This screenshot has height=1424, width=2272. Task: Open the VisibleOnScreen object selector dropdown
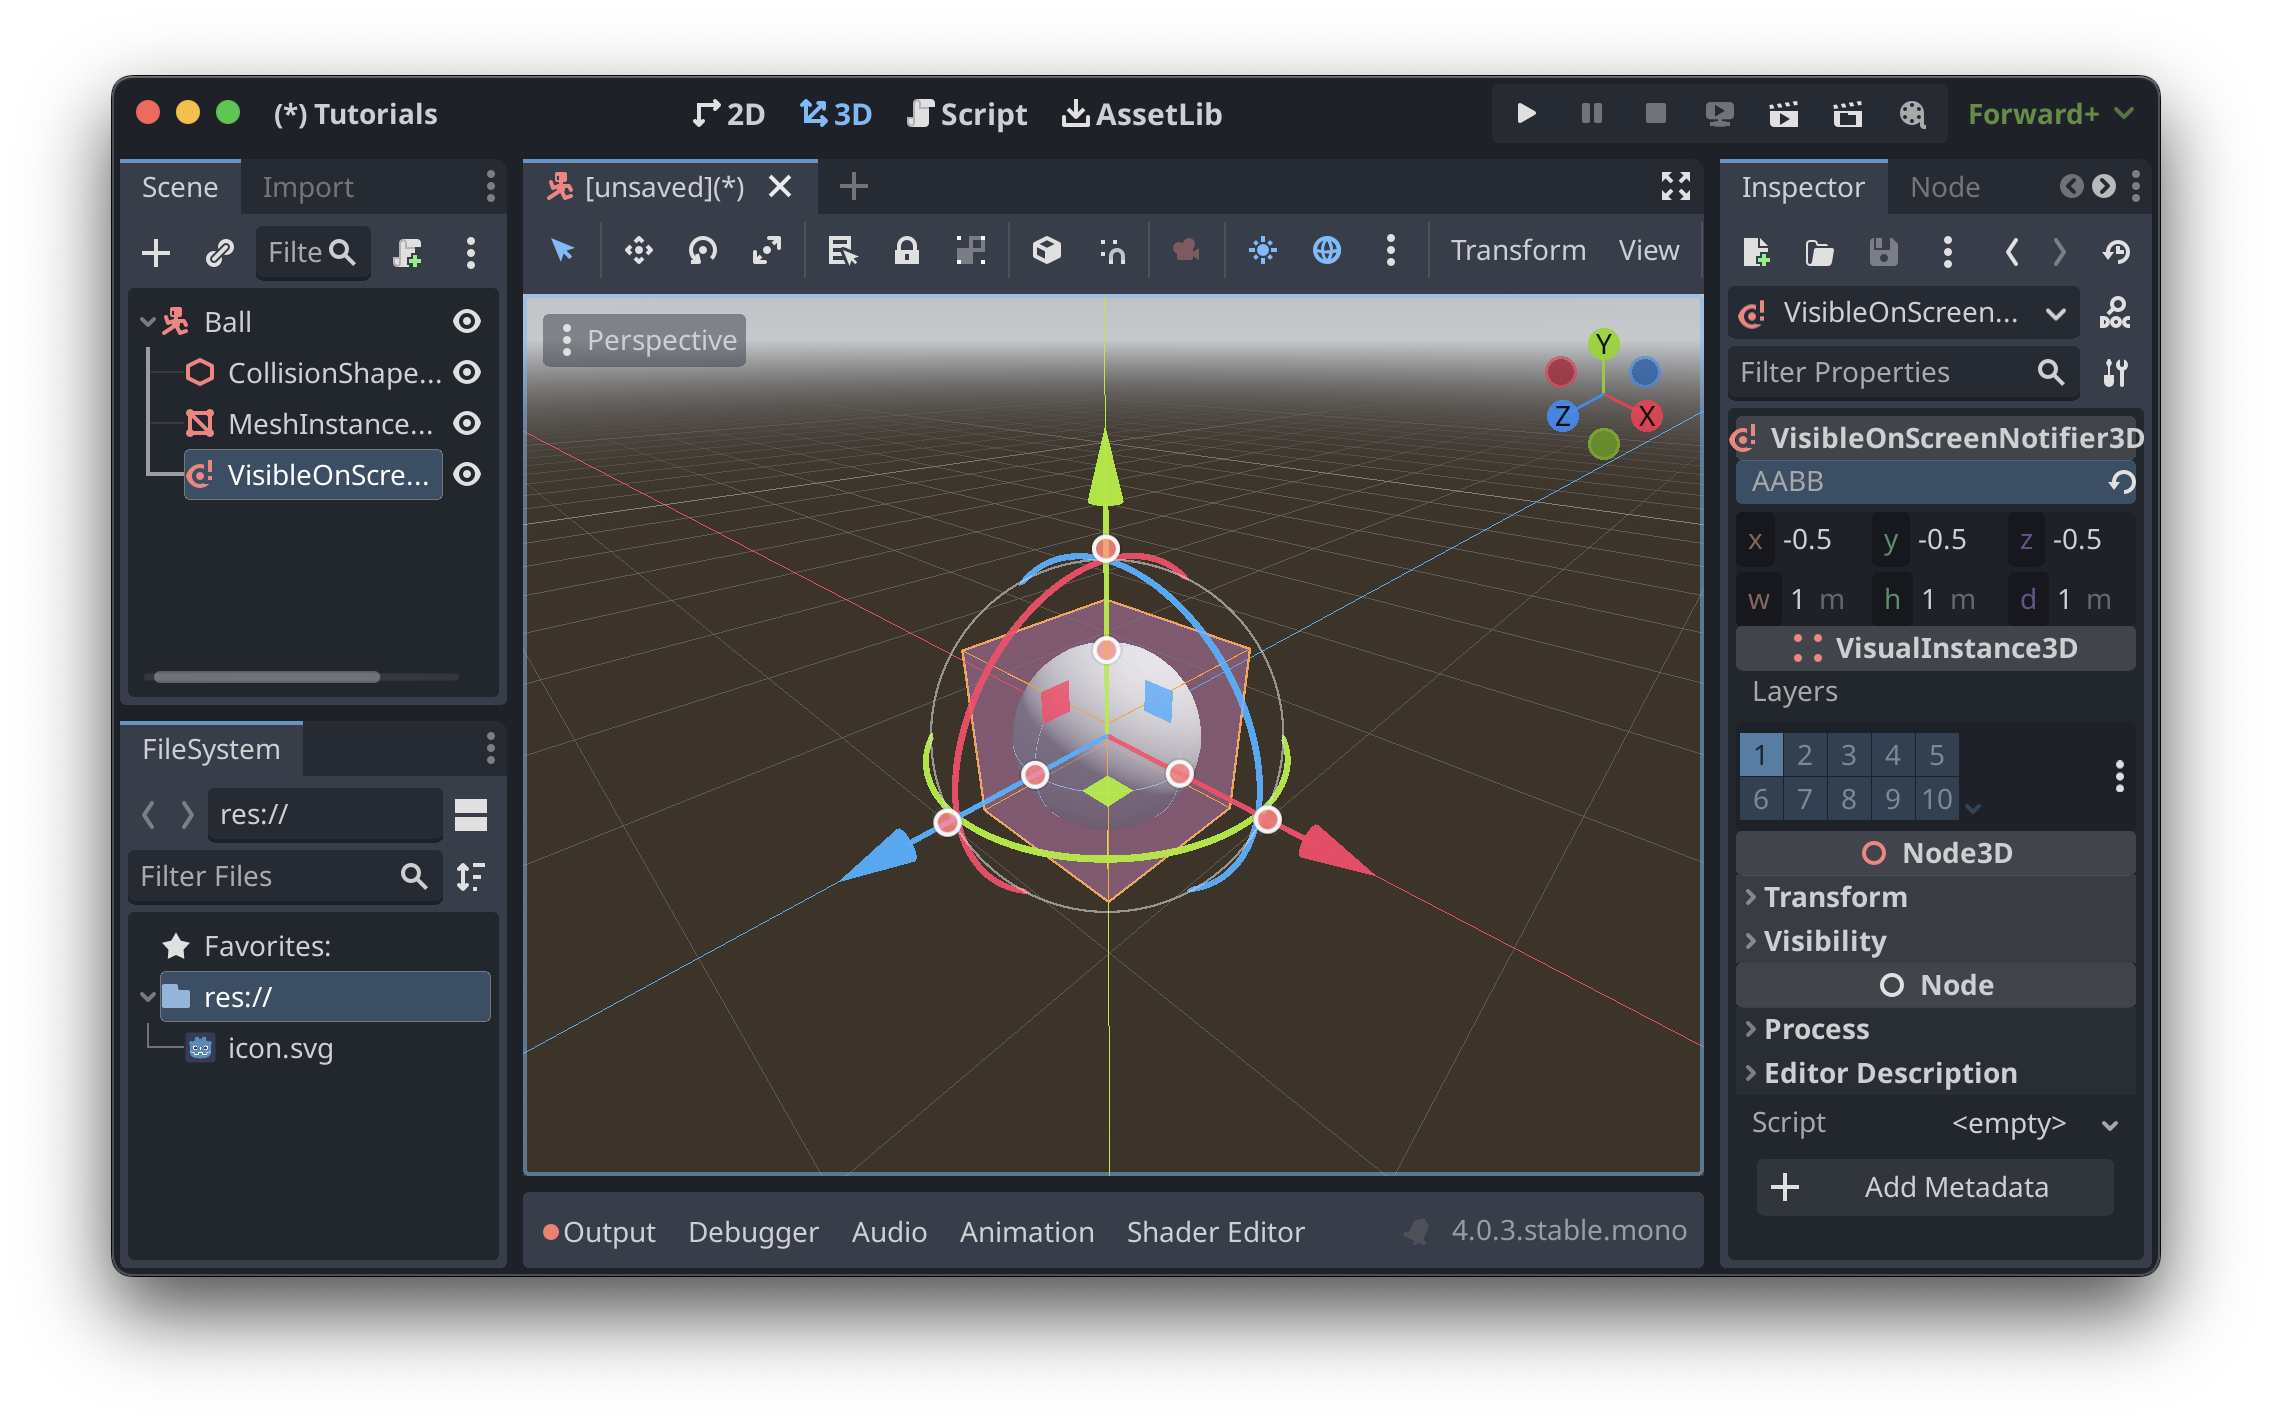point(1904,313)
